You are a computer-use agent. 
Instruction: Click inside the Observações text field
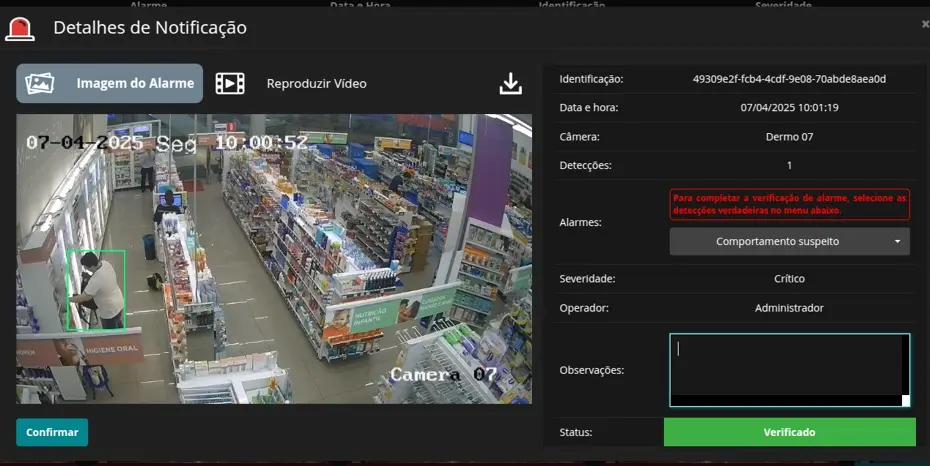(x=789, y=370)
